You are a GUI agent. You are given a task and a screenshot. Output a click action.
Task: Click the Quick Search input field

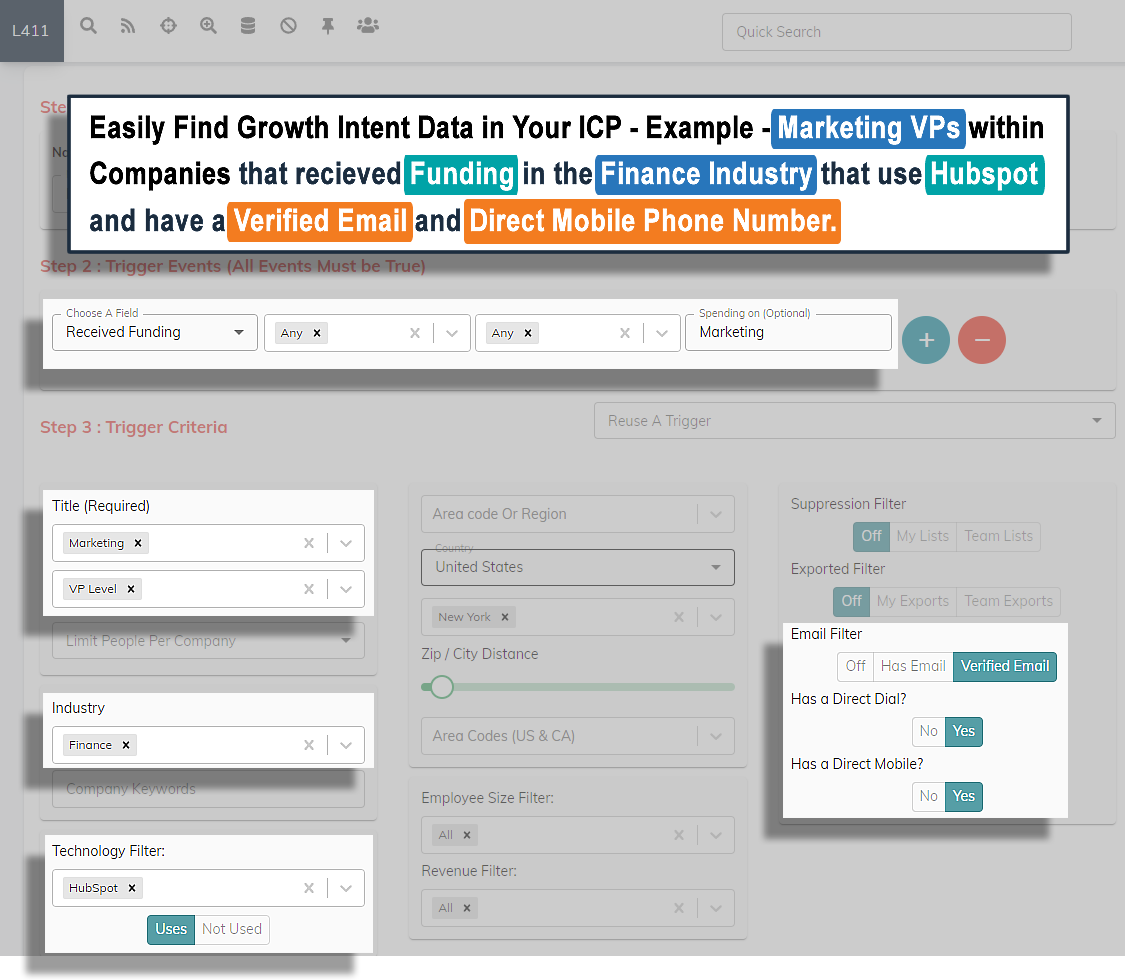896,32
